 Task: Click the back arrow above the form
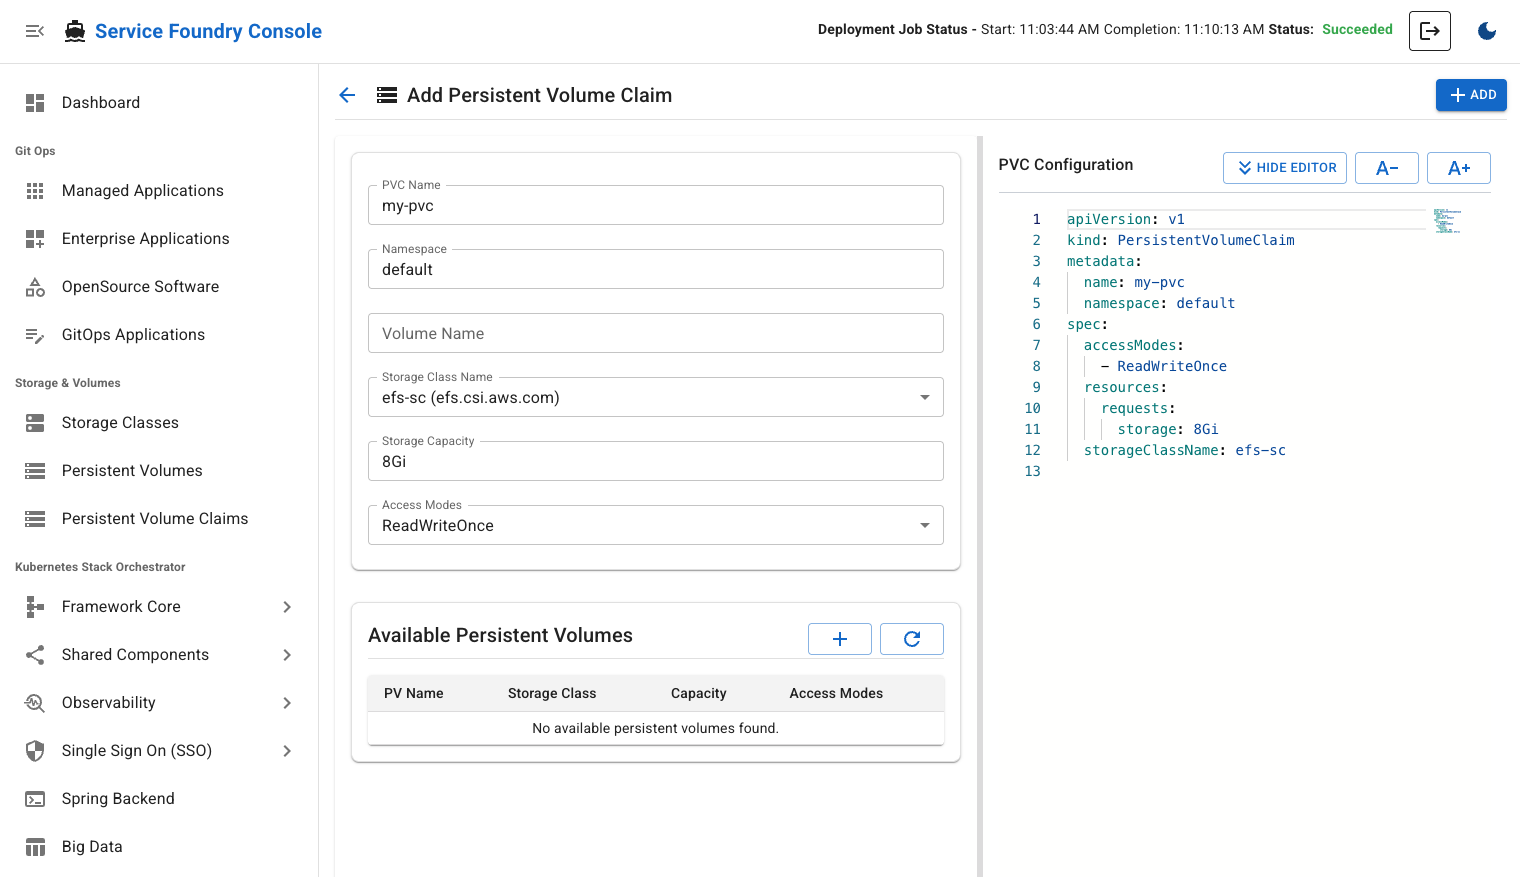[347, 95]
